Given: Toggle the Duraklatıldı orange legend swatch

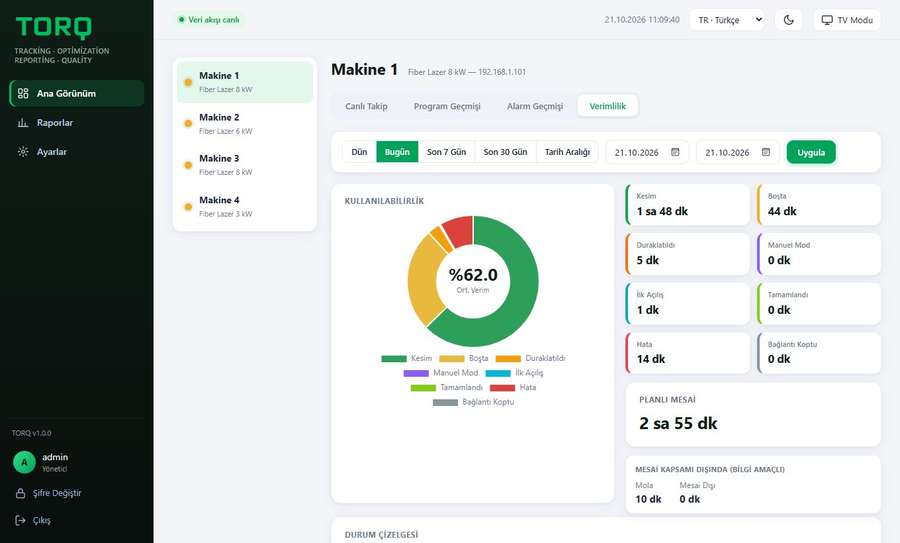Looking at the screenshot, I should pos(508,359).
